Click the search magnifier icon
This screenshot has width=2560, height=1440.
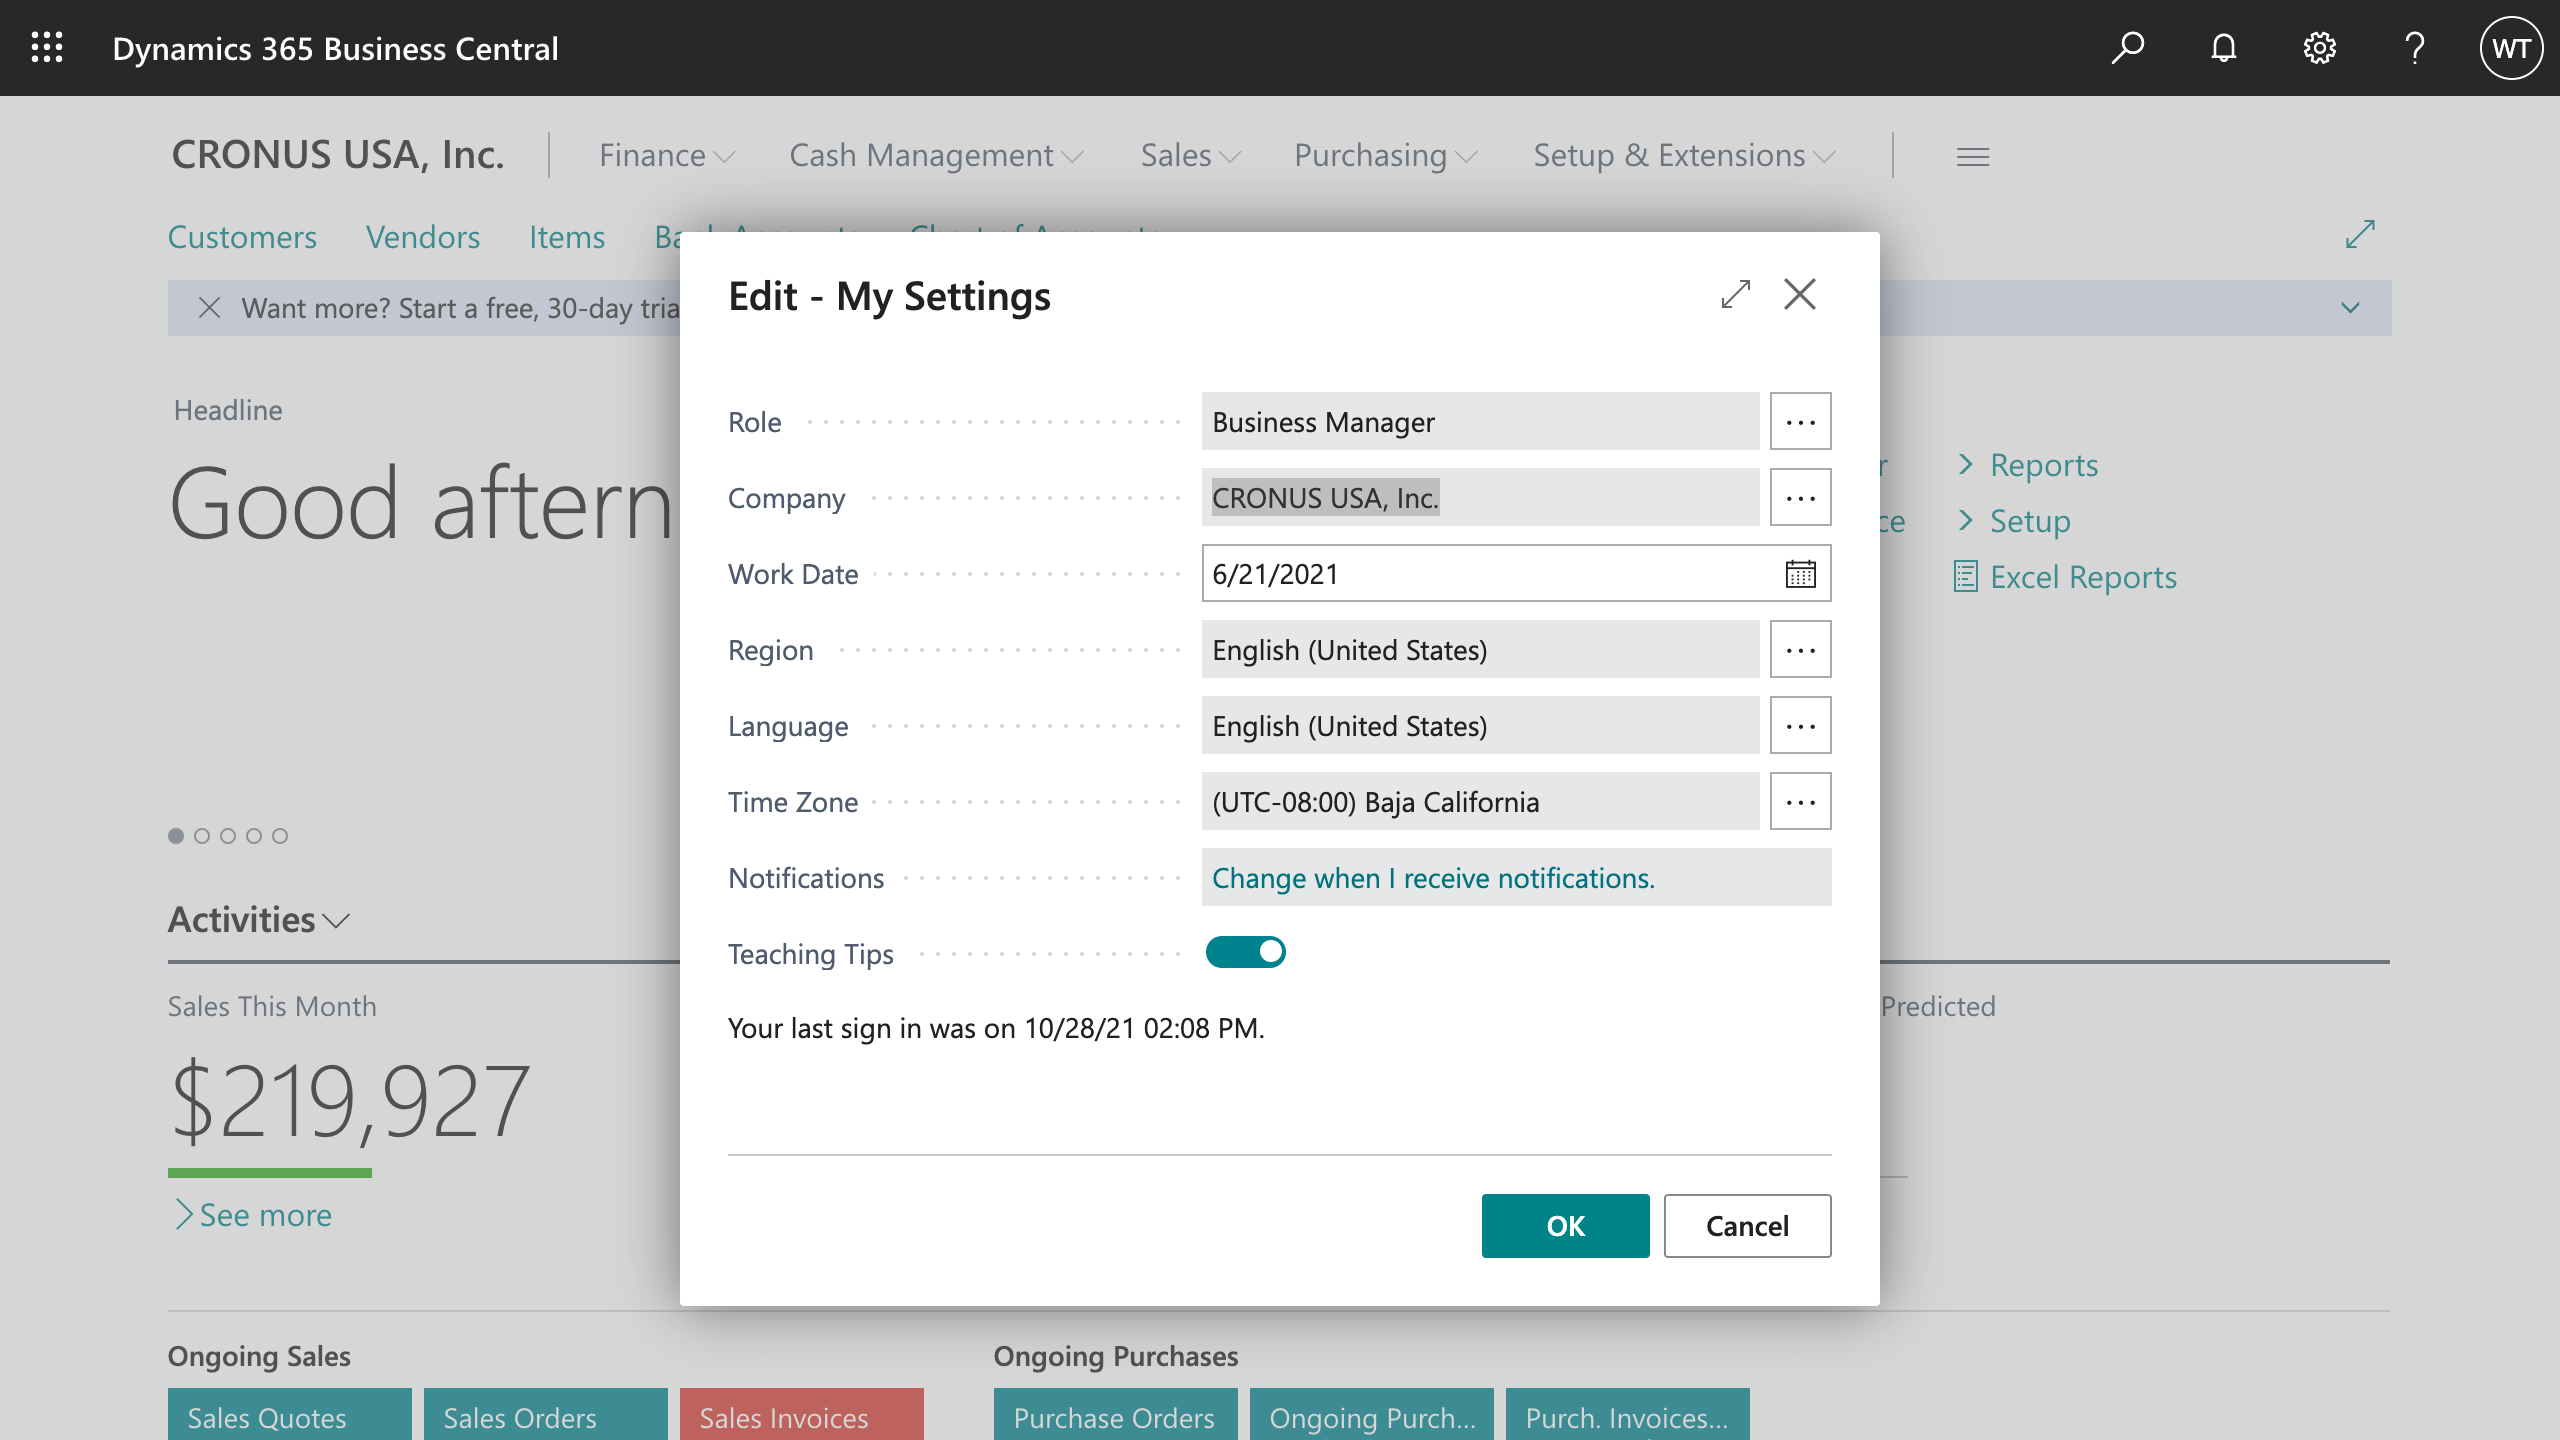pos(2127,48)
